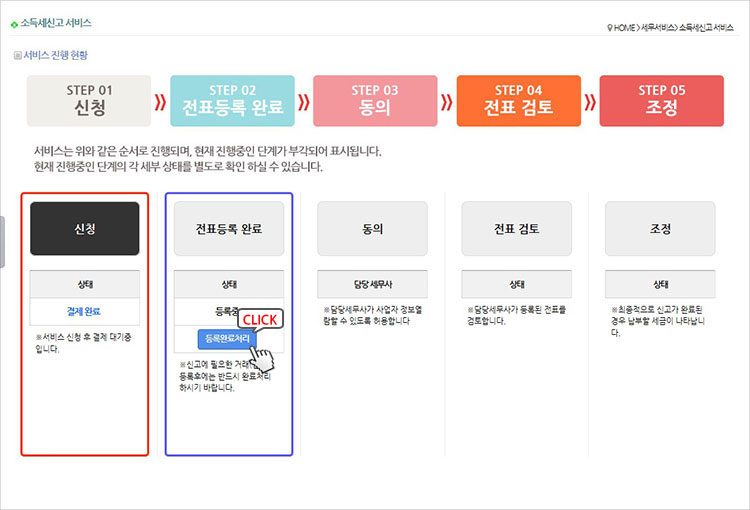Go to HOME in the breadcrumb
750x510 pixels.
point(624,28)
